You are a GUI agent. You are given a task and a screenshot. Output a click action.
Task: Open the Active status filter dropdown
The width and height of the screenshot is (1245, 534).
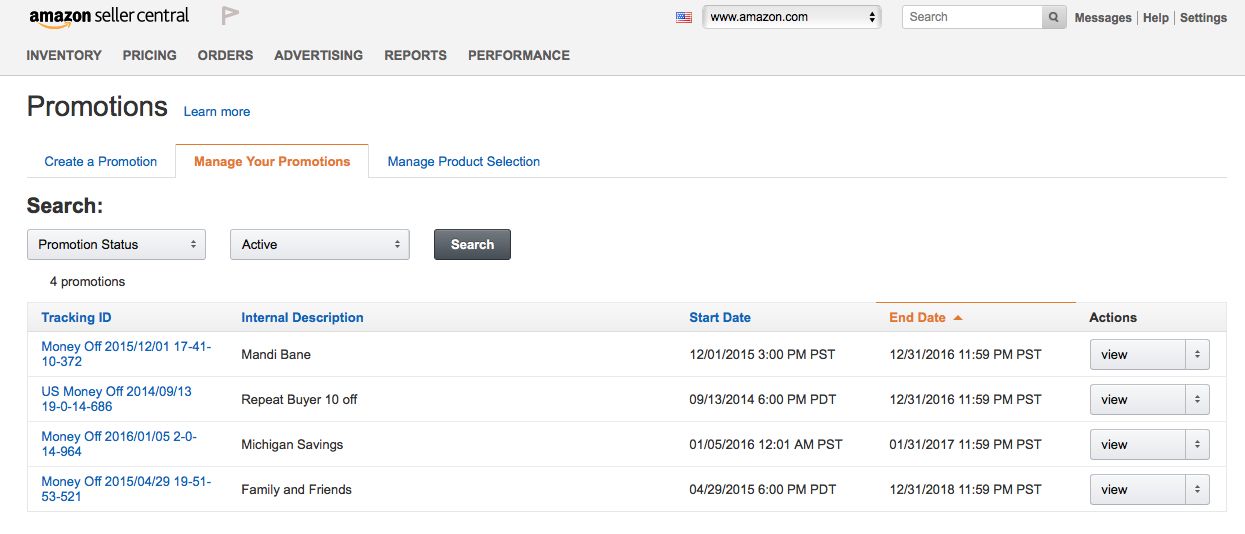[x=320, y=245]
